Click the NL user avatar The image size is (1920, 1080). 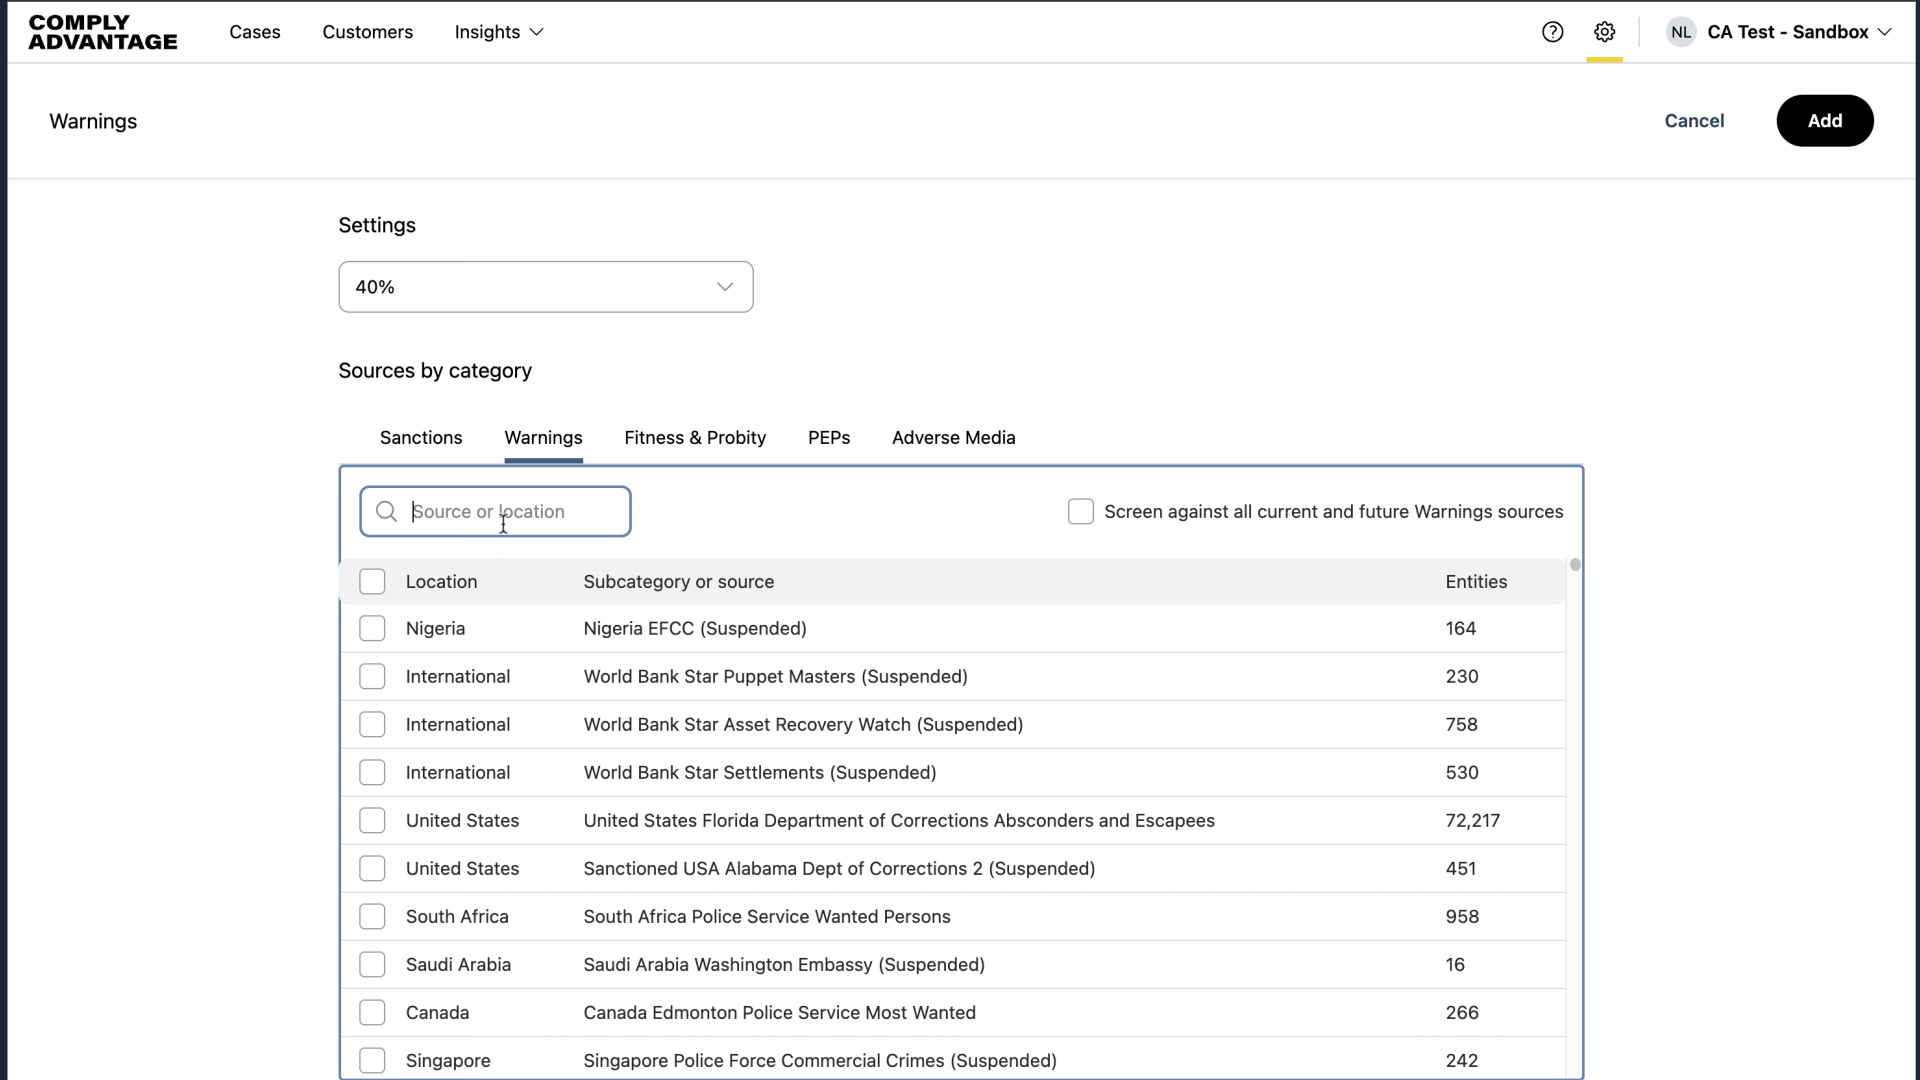pyautogui.click(x=1681, y=32)
